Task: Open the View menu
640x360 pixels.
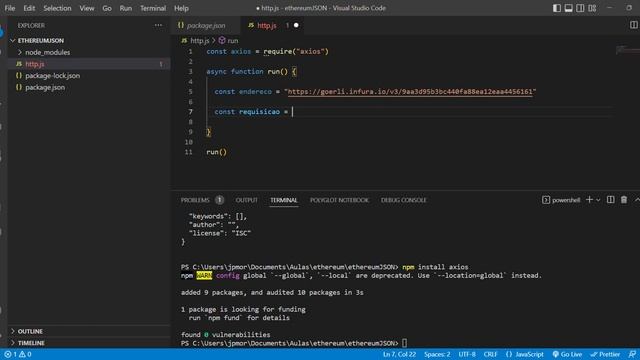Action: 87,8
